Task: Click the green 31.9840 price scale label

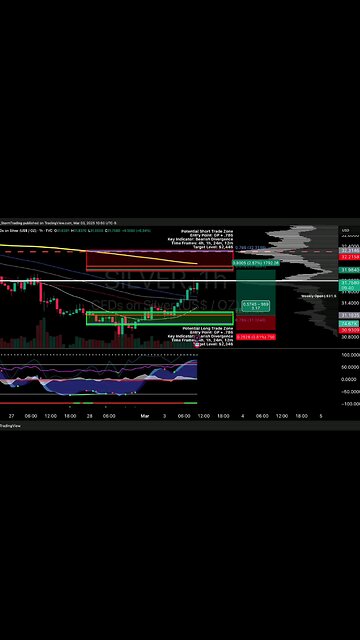Action: click(349, 270)
